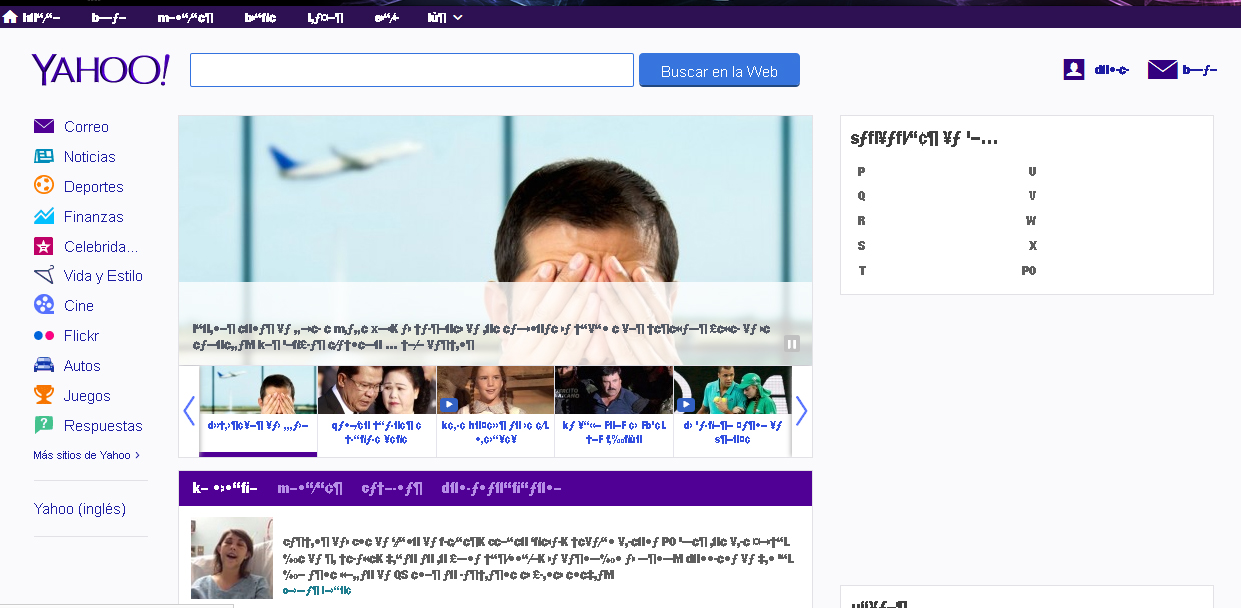The width and height of the screenshot is (1241, 608).
Task: Open the main hero image of the man and airplane
Action: tap(495, 240)
